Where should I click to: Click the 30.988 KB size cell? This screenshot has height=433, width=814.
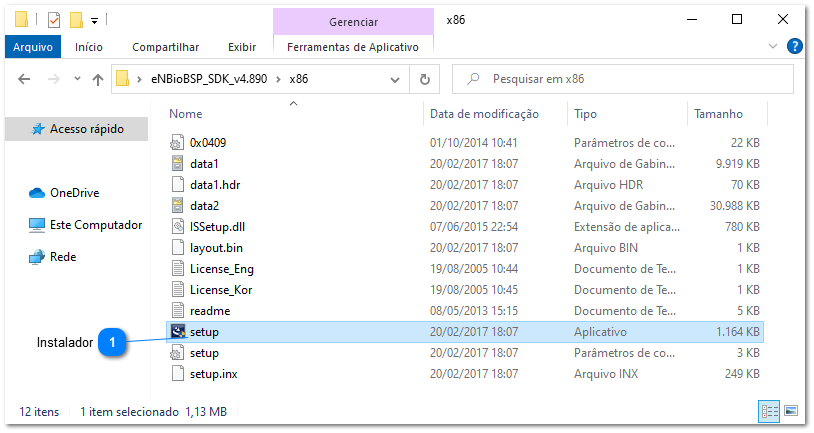pyautogui.click(x=735, y=206)
